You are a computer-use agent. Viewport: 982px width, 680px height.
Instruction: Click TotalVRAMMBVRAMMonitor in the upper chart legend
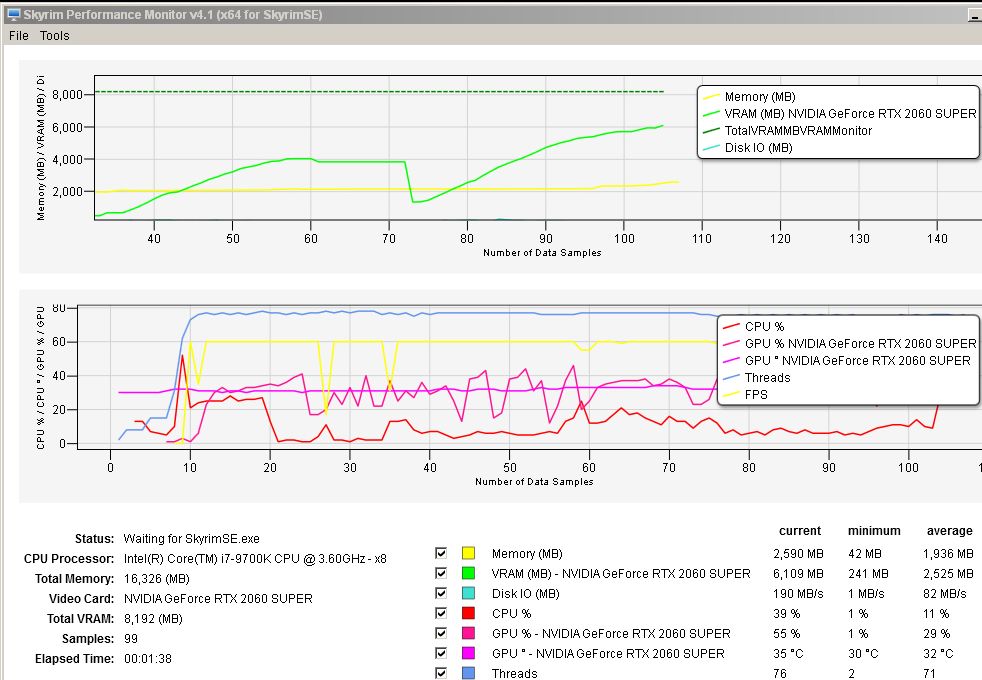[798, 131]
